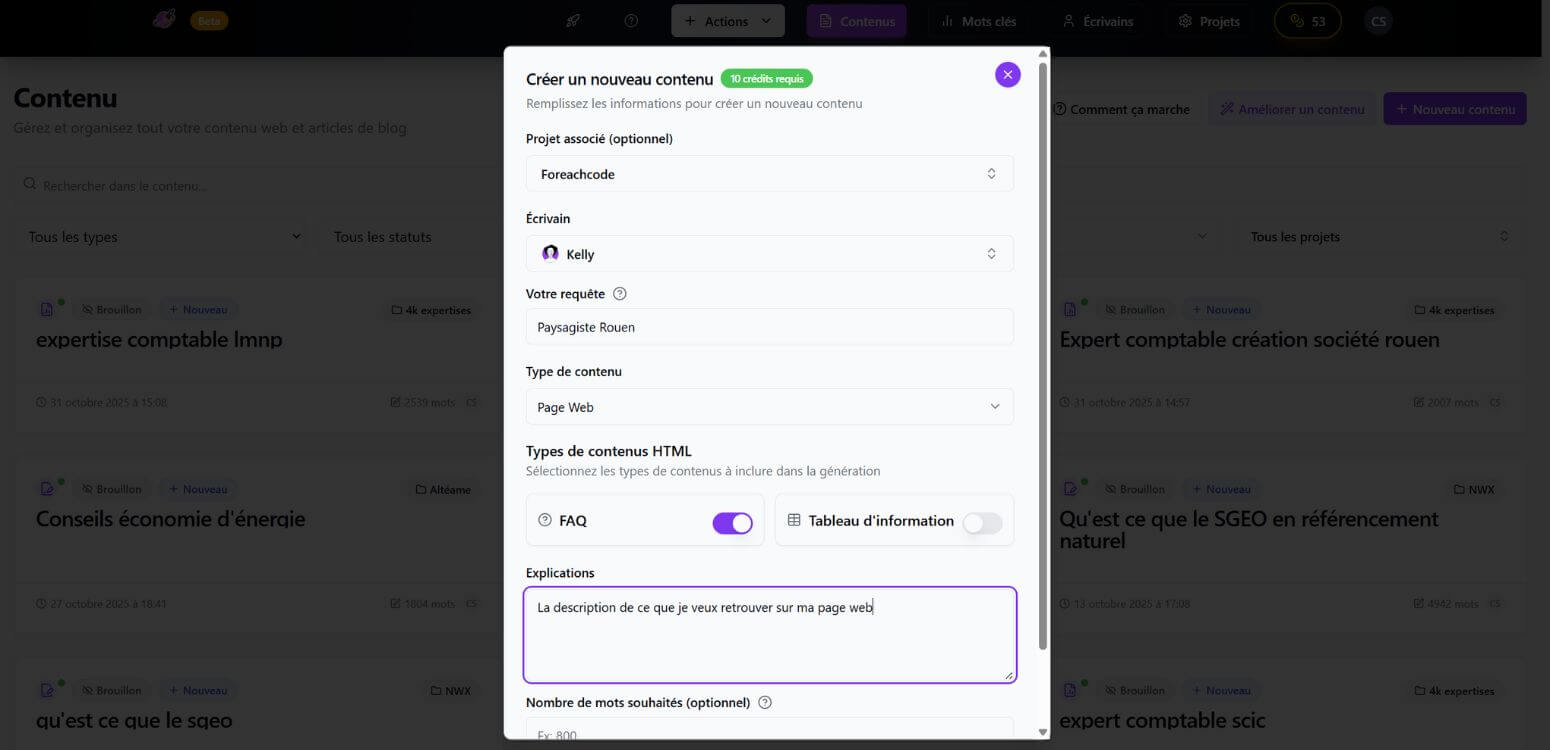Open the Actions menu in the header
The height and width of the screenshot is (750, 1550).
coord(728,21)
